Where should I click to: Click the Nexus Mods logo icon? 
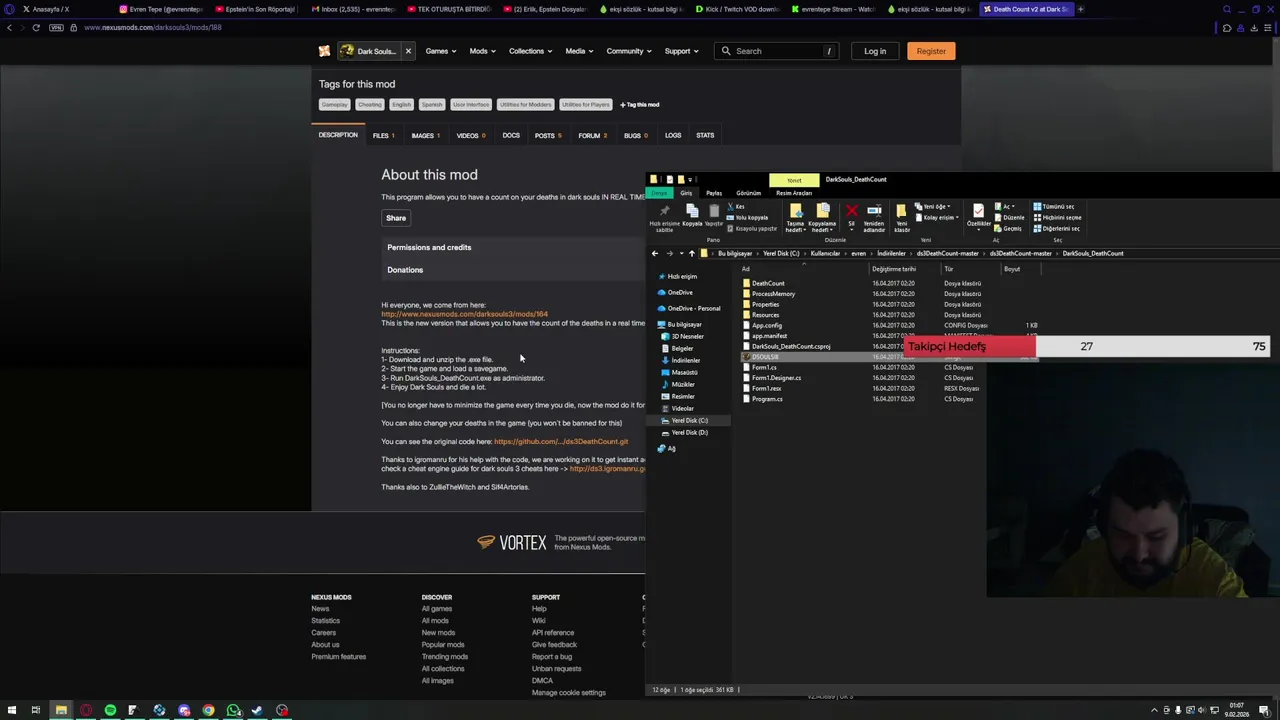pyautogui.click(x=324, y=51)
